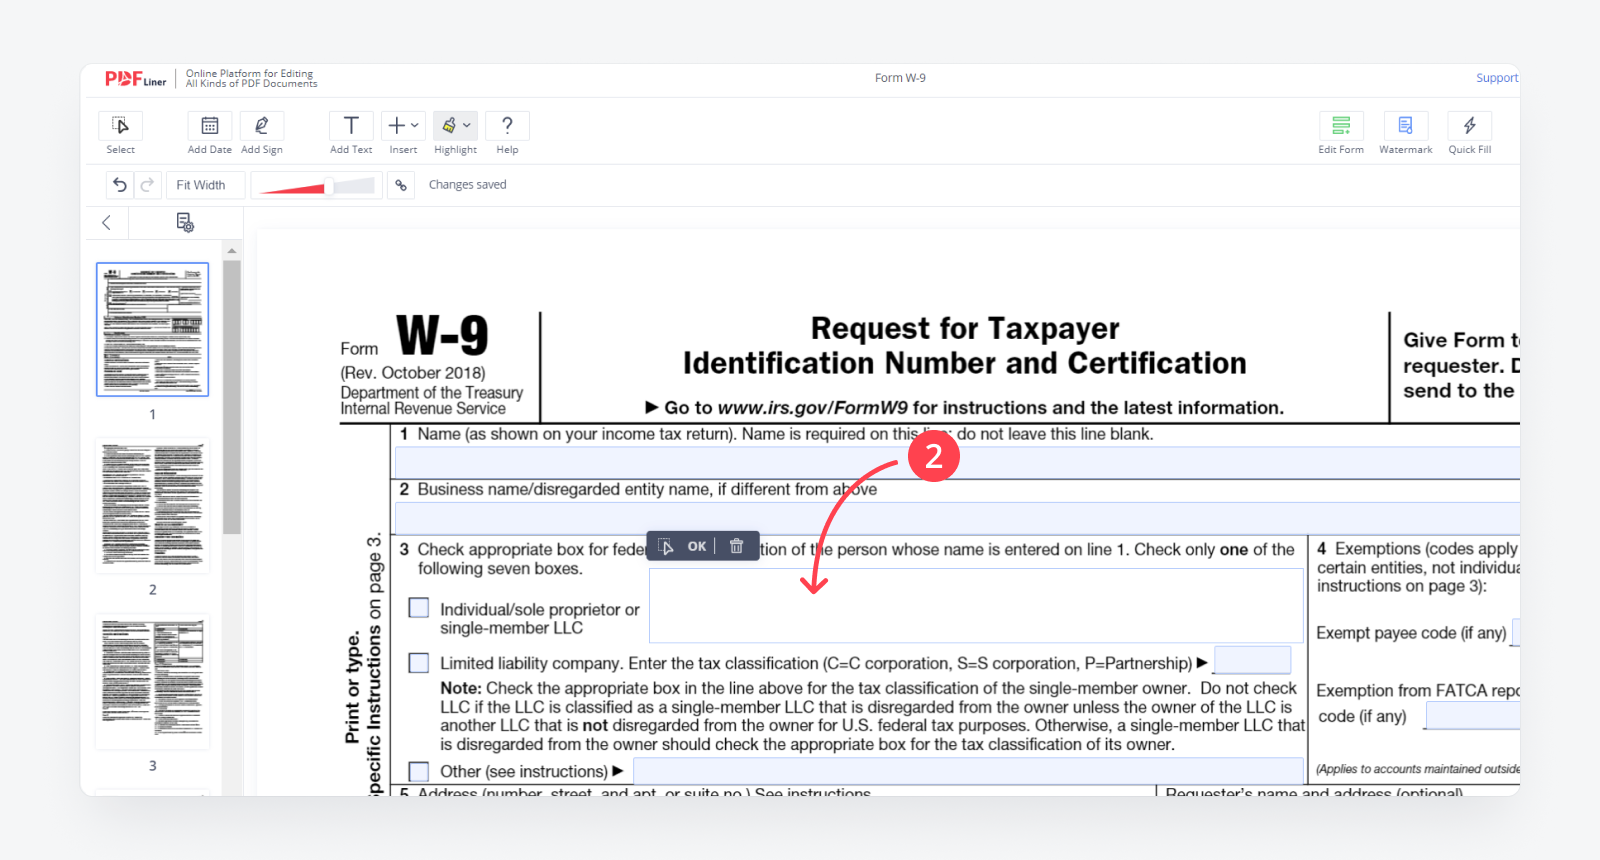Redo the last undone change

tap(147, 185)
